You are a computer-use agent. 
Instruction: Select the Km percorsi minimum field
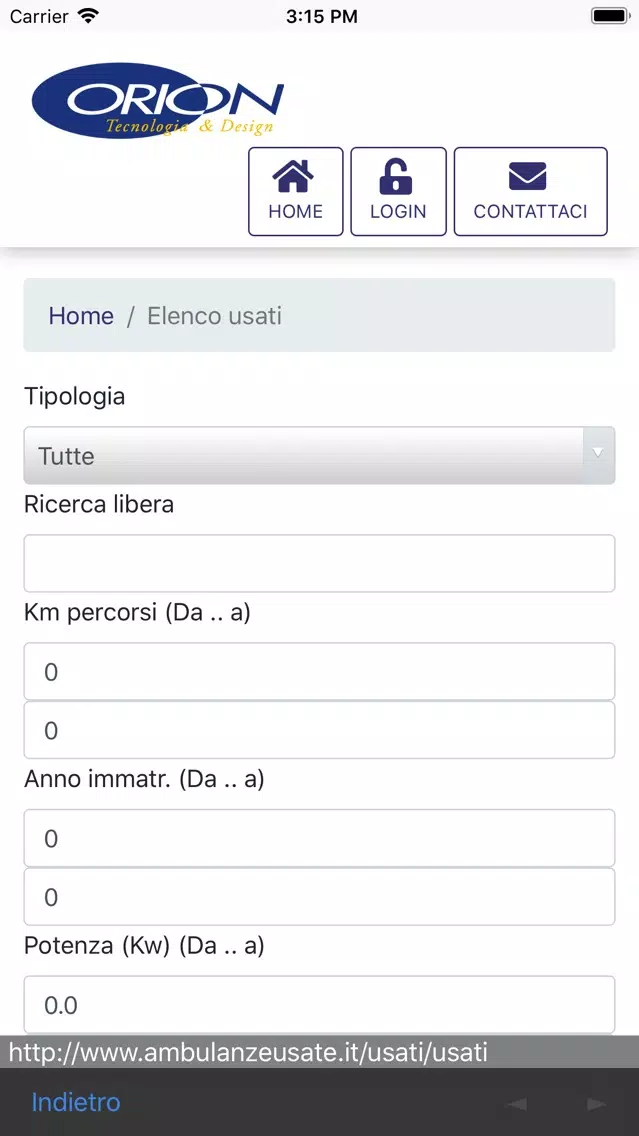[x=320, y=672]
